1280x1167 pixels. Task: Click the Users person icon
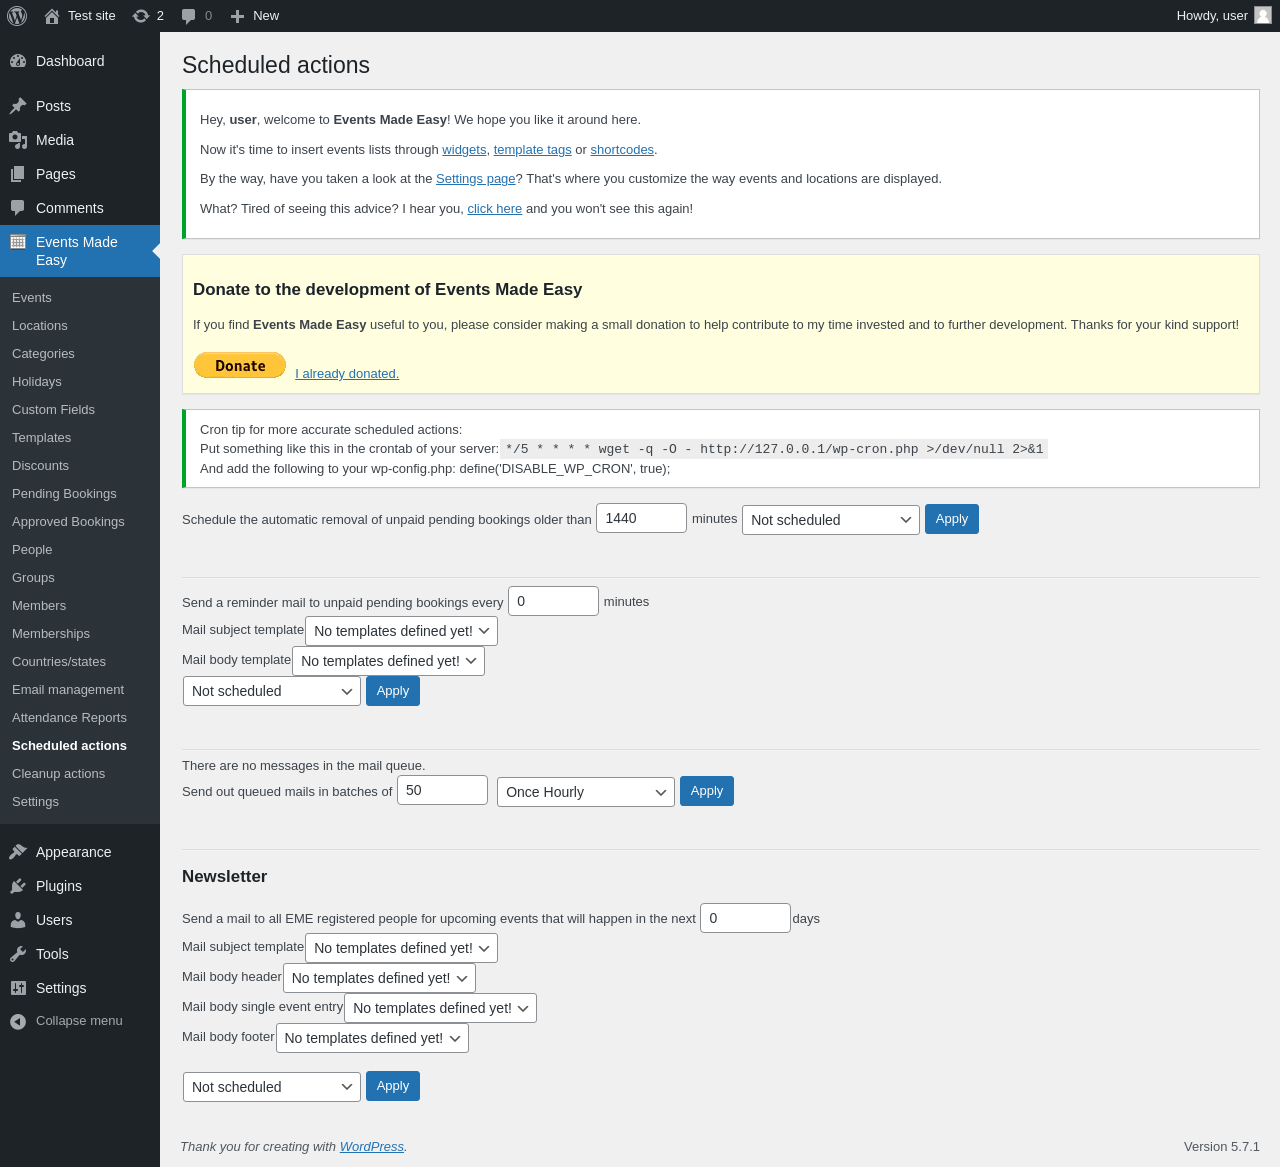point(18,920)
